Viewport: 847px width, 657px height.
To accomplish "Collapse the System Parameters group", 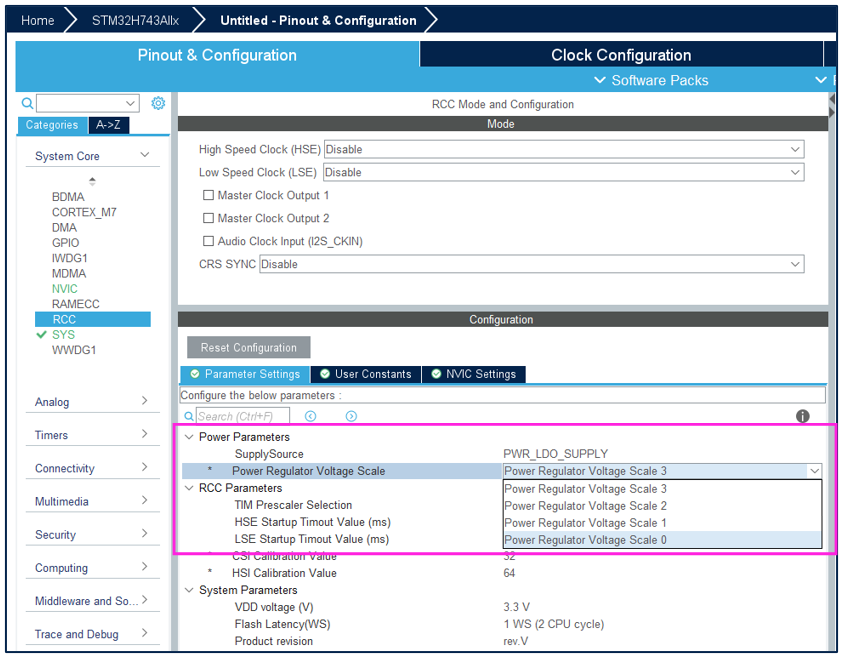I will tap(189, 590).
